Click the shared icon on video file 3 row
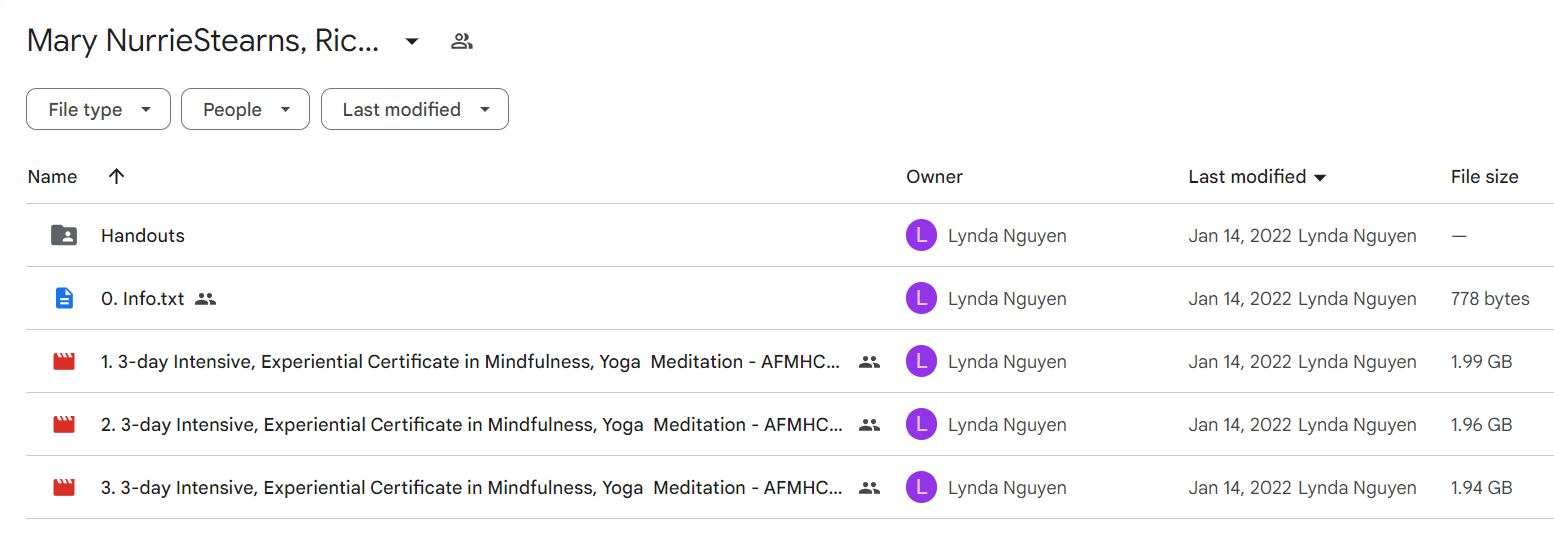This screenshot has width=1554, height=544. coord(870,488)
